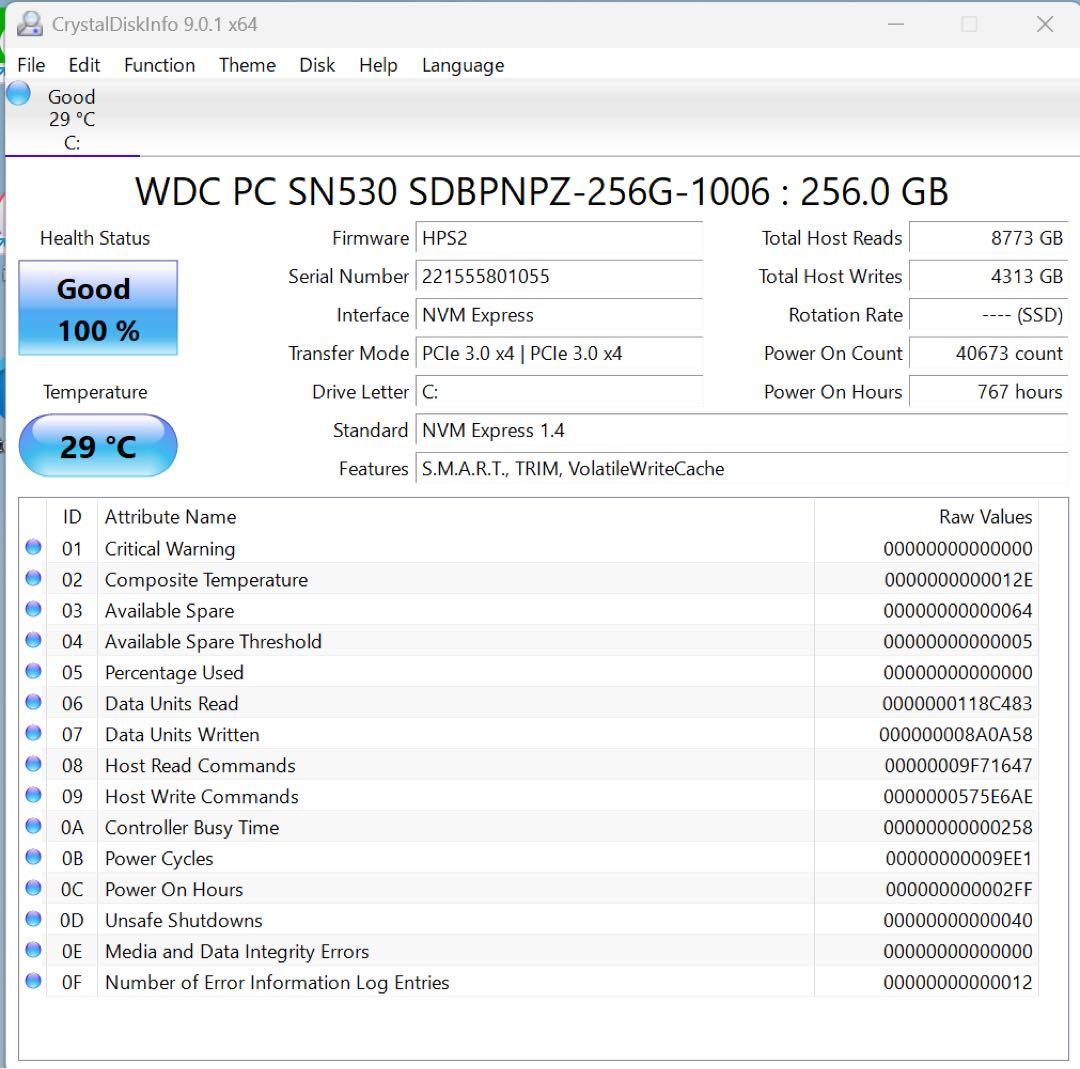
Task: Open the Theme menu
Action: click(246, 65)
